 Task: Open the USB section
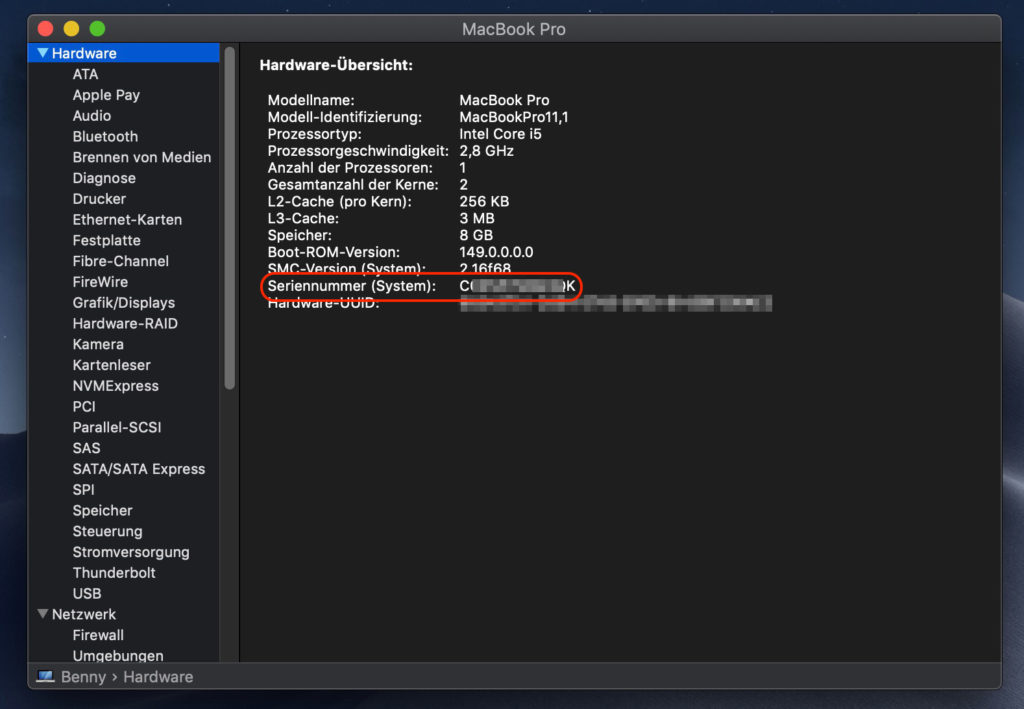point(86,593)
